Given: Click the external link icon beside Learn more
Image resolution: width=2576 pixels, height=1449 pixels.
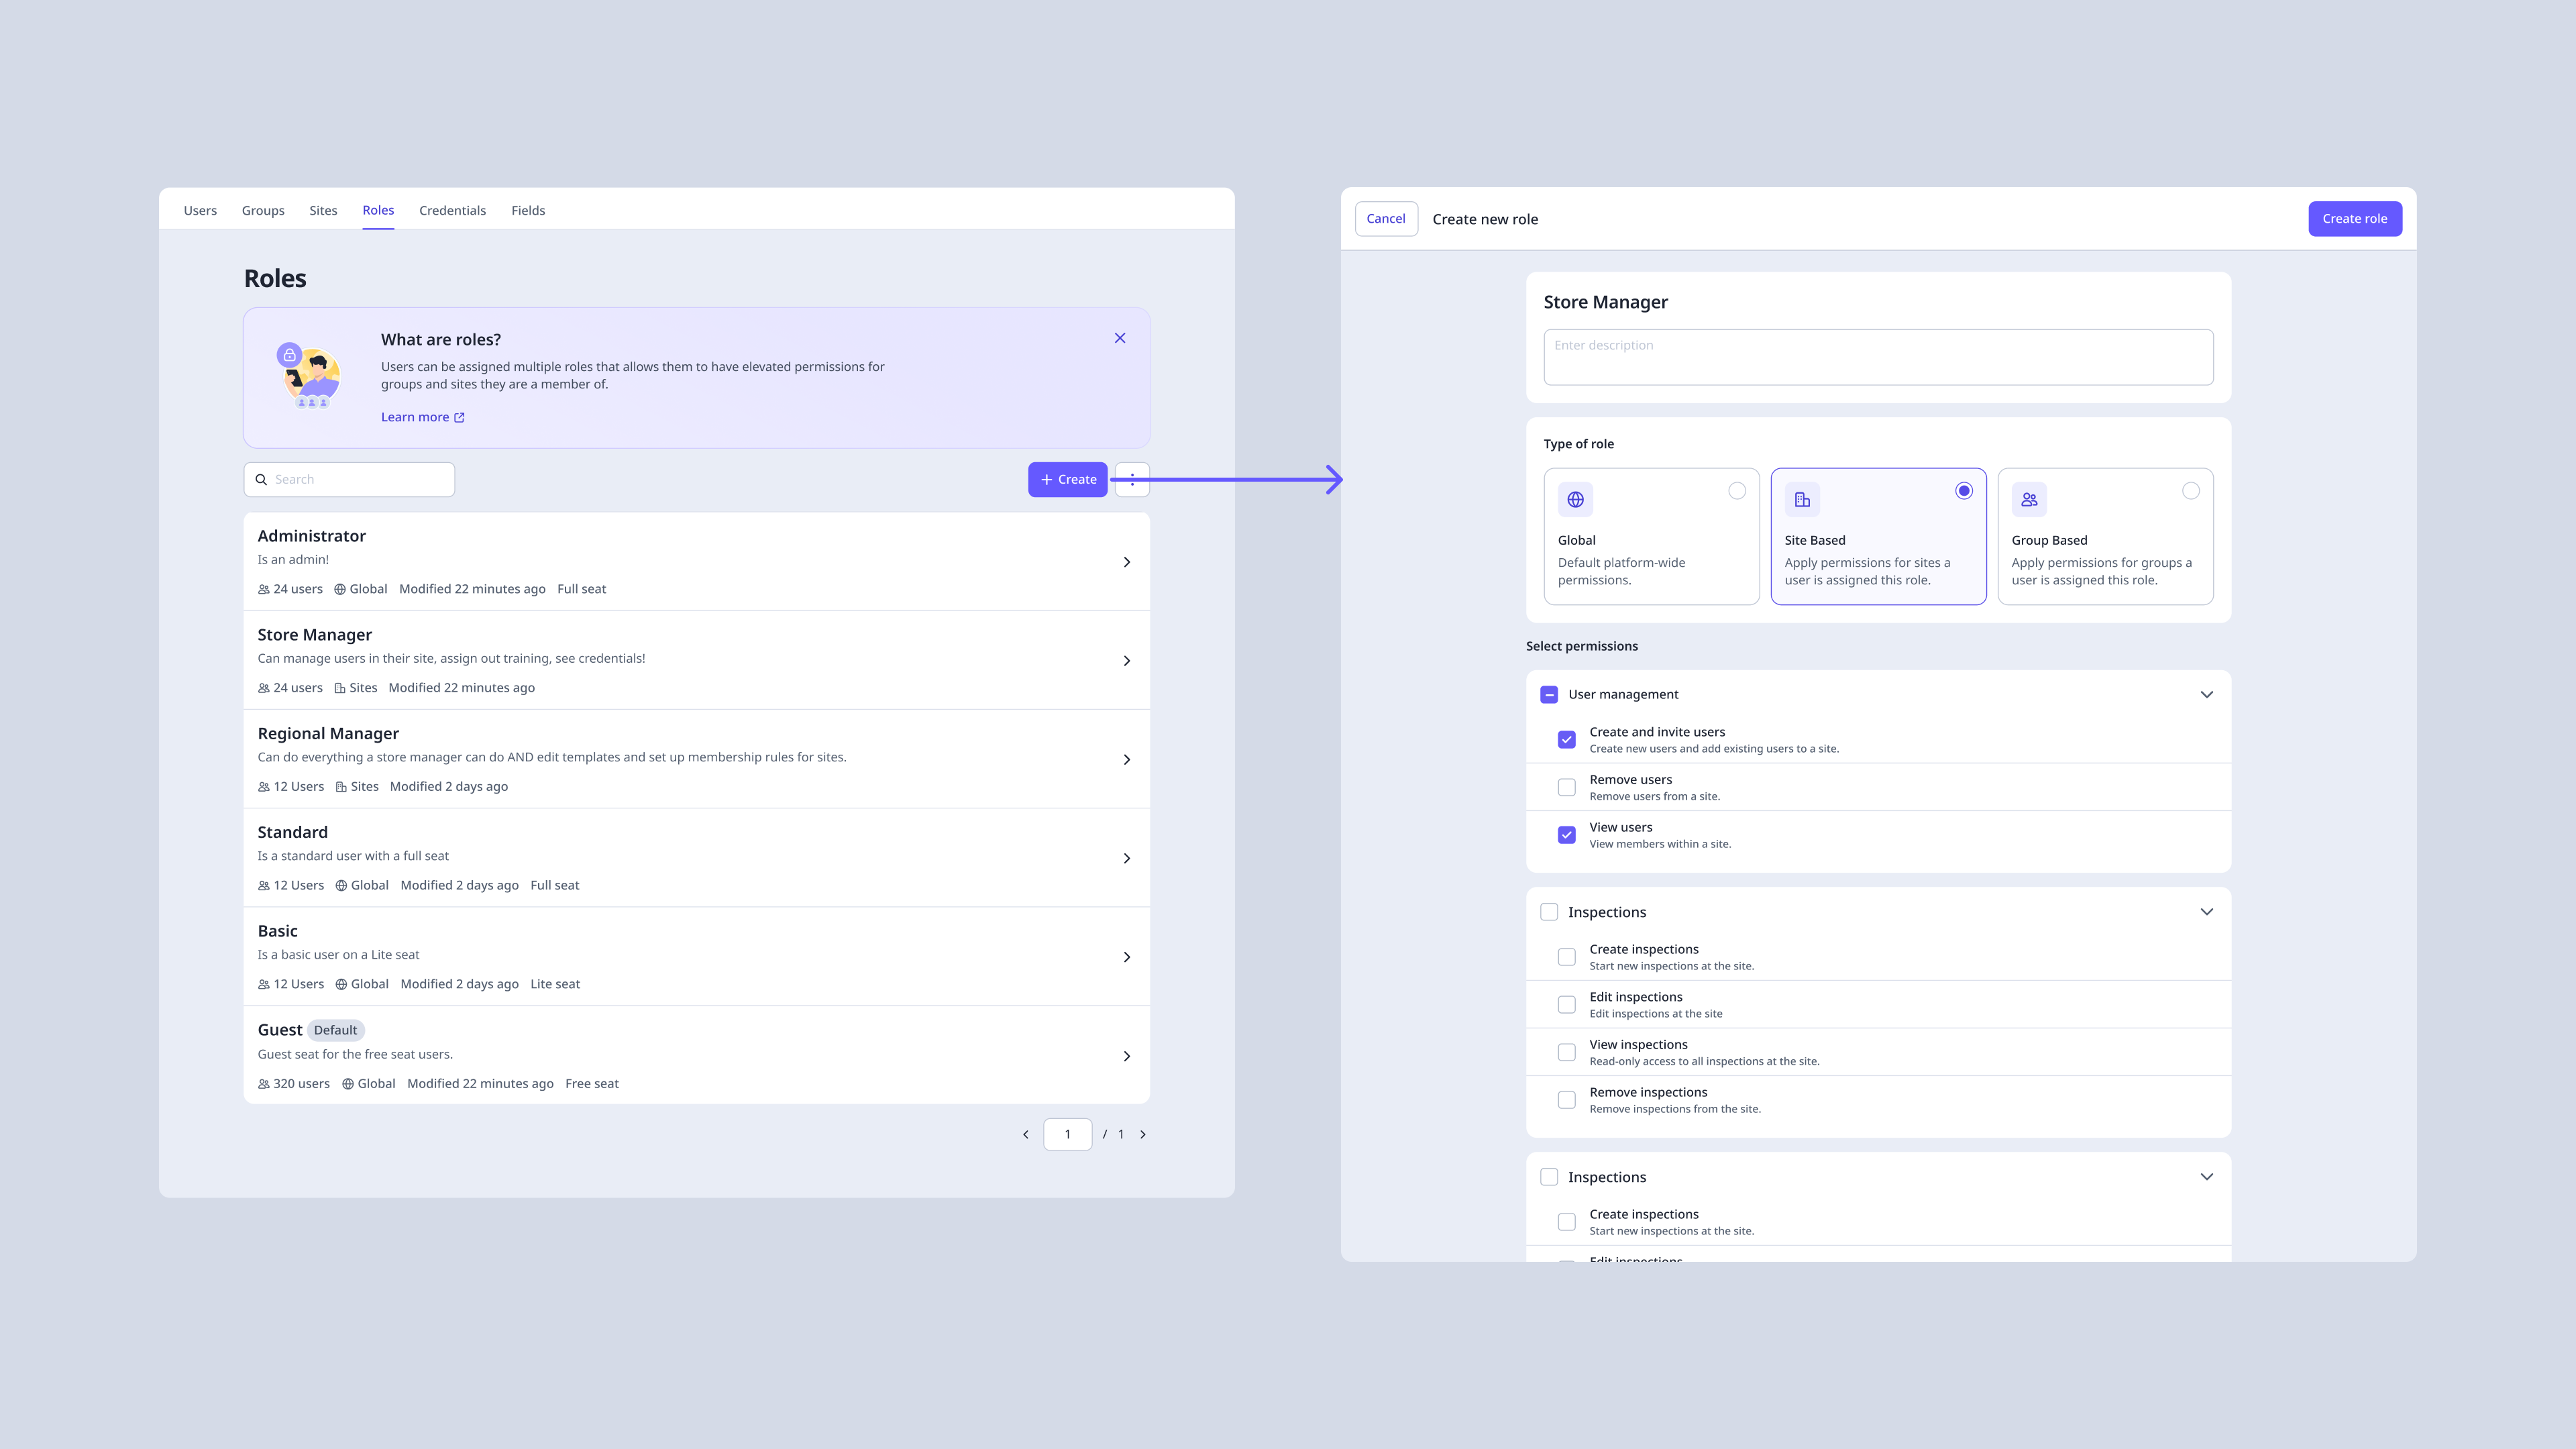Looking at the screenshot, I should (x=459, y=417).
